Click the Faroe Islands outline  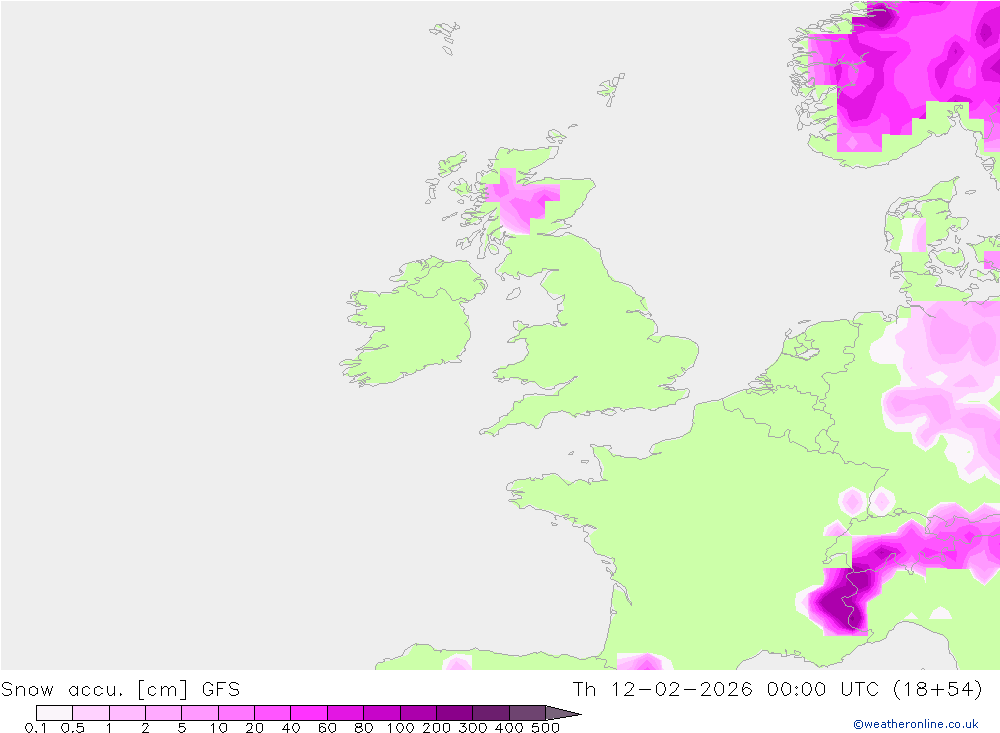446,37
